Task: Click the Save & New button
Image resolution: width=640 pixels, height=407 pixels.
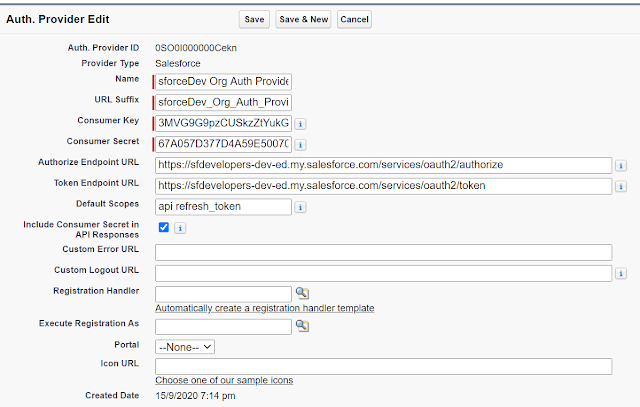Action: tap(303, 19)
